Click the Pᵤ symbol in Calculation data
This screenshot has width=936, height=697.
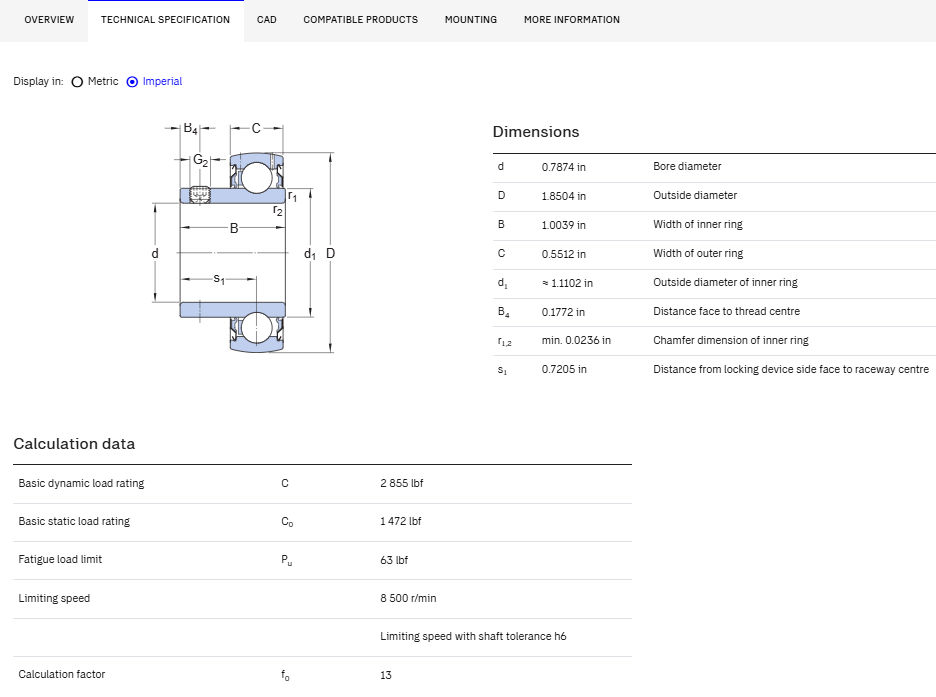[287, 560]
